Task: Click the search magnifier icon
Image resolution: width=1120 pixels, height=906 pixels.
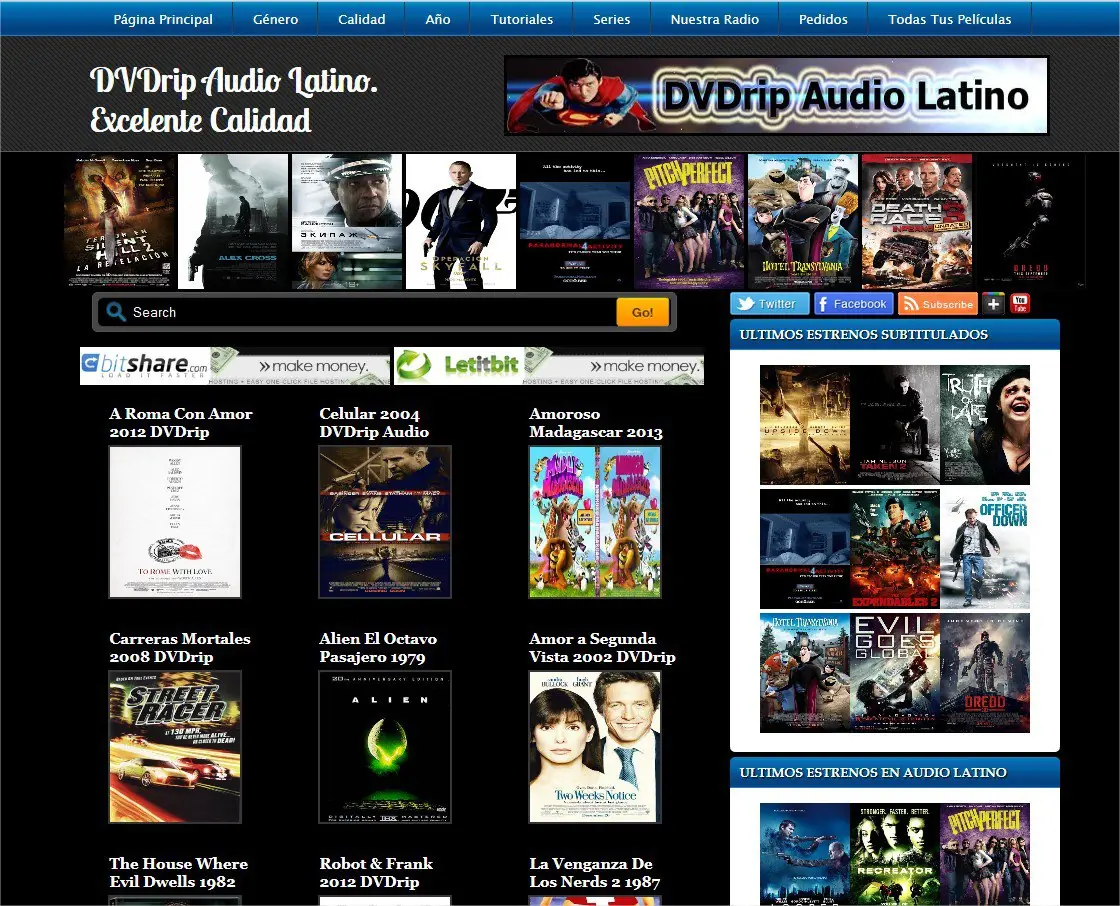Action: [x=115, y=312]
